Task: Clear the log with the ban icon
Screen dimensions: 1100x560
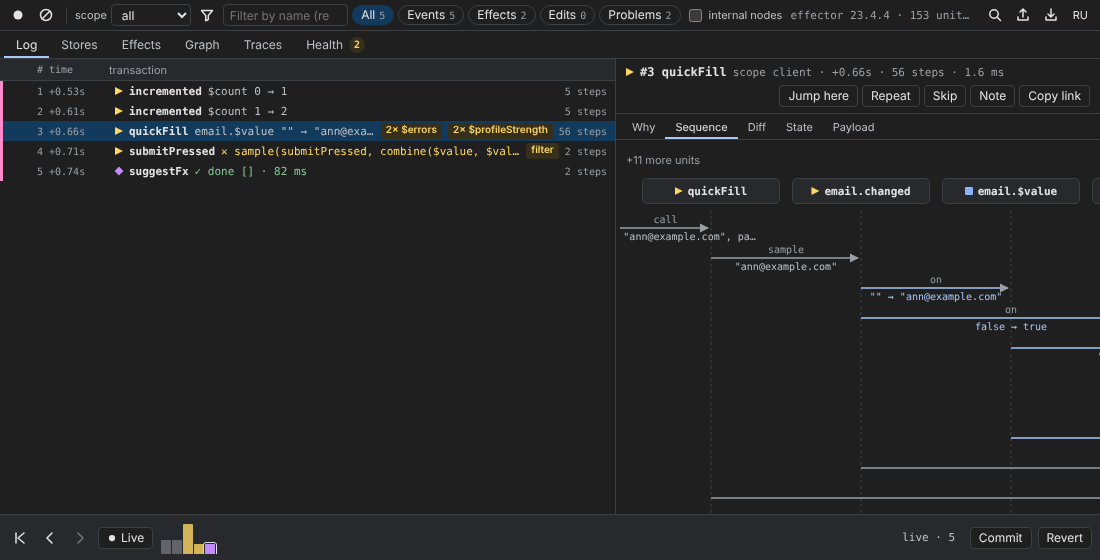Action: 46,15
